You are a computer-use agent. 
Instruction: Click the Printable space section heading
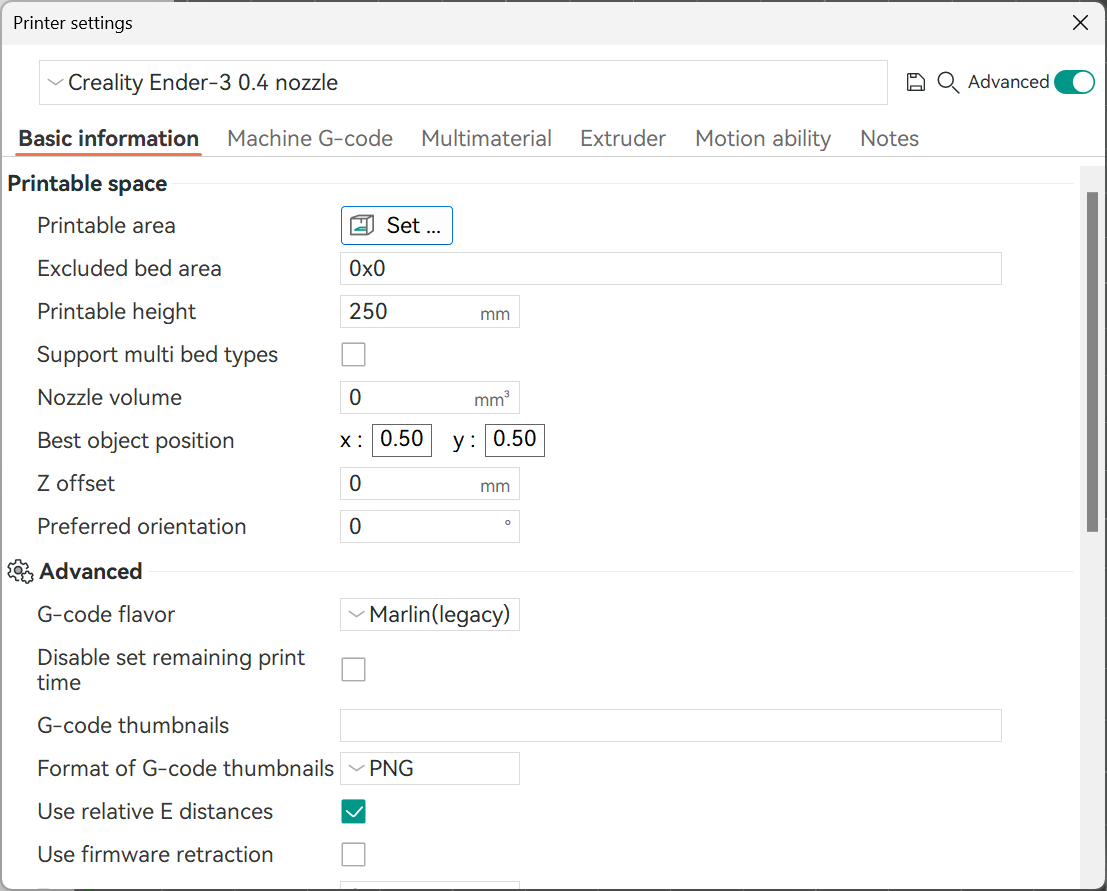click(88, 184)
